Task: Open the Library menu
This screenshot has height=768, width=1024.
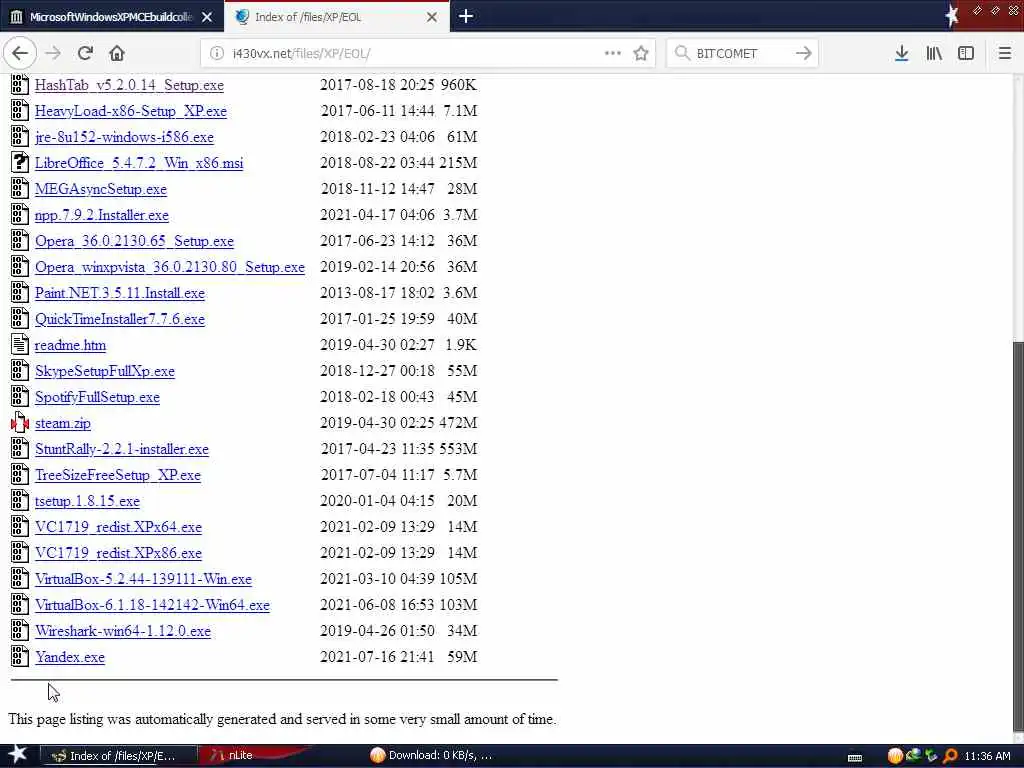Action: coord(934,54)
